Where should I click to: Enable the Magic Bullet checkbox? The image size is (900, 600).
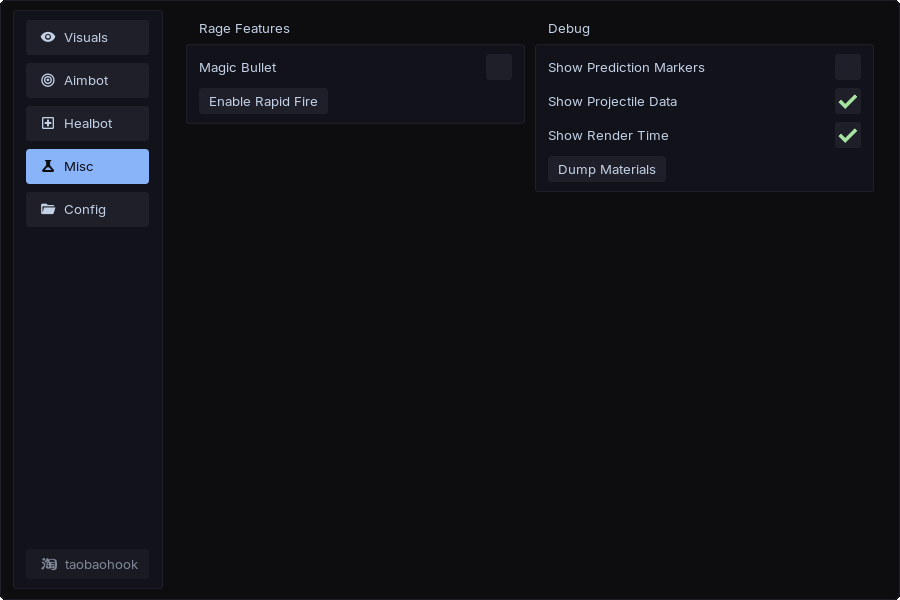[x=499, y=67]
